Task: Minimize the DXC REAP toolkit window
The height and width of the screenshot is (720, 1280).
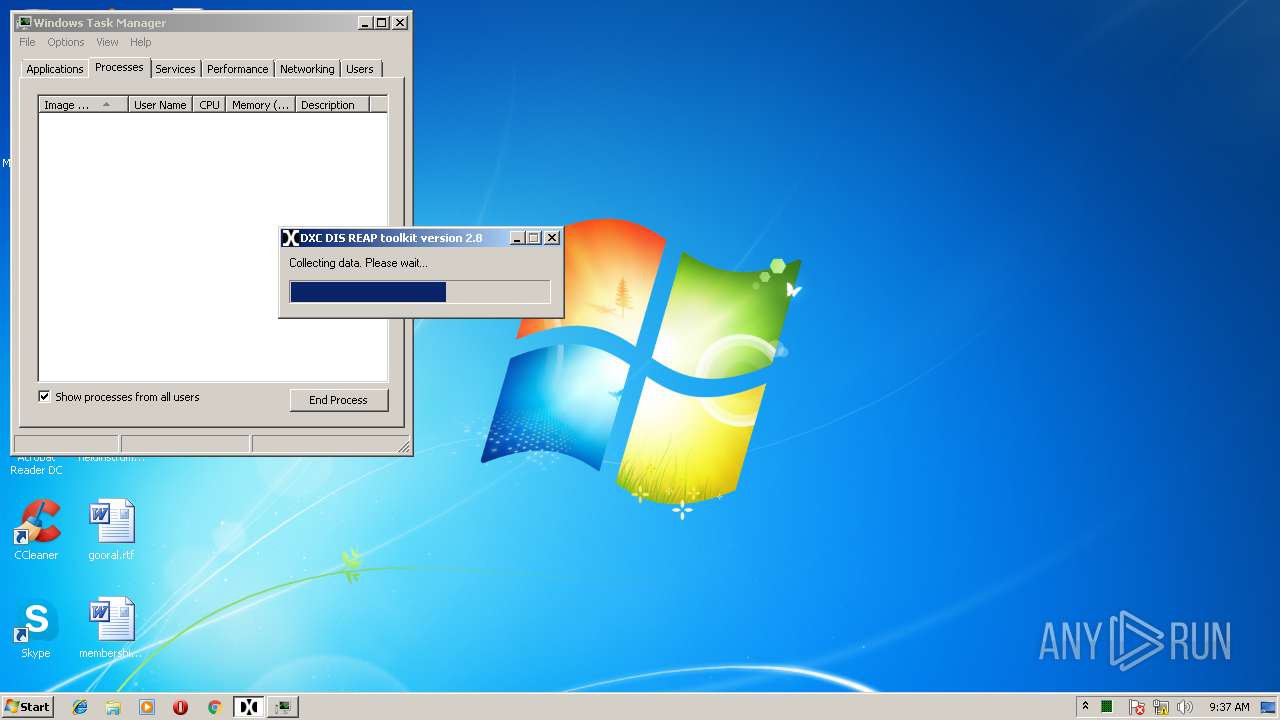Action: pos(517,238)
